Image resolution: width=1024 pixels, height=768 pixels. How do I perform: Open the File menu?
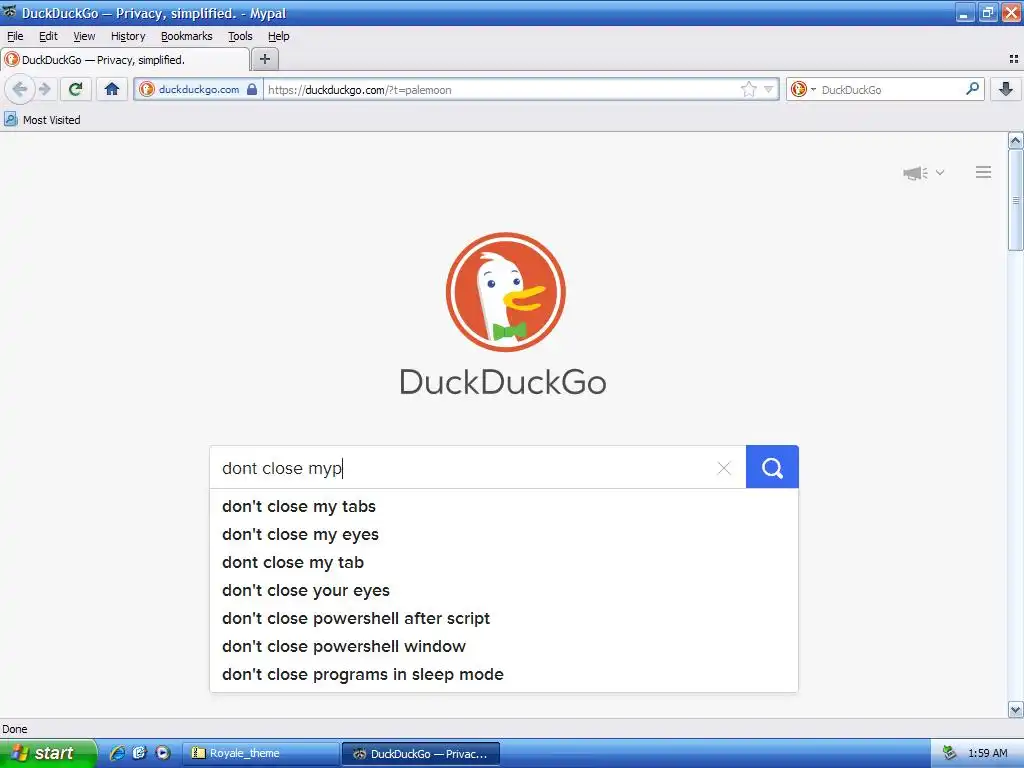click(x=15, y=36)
